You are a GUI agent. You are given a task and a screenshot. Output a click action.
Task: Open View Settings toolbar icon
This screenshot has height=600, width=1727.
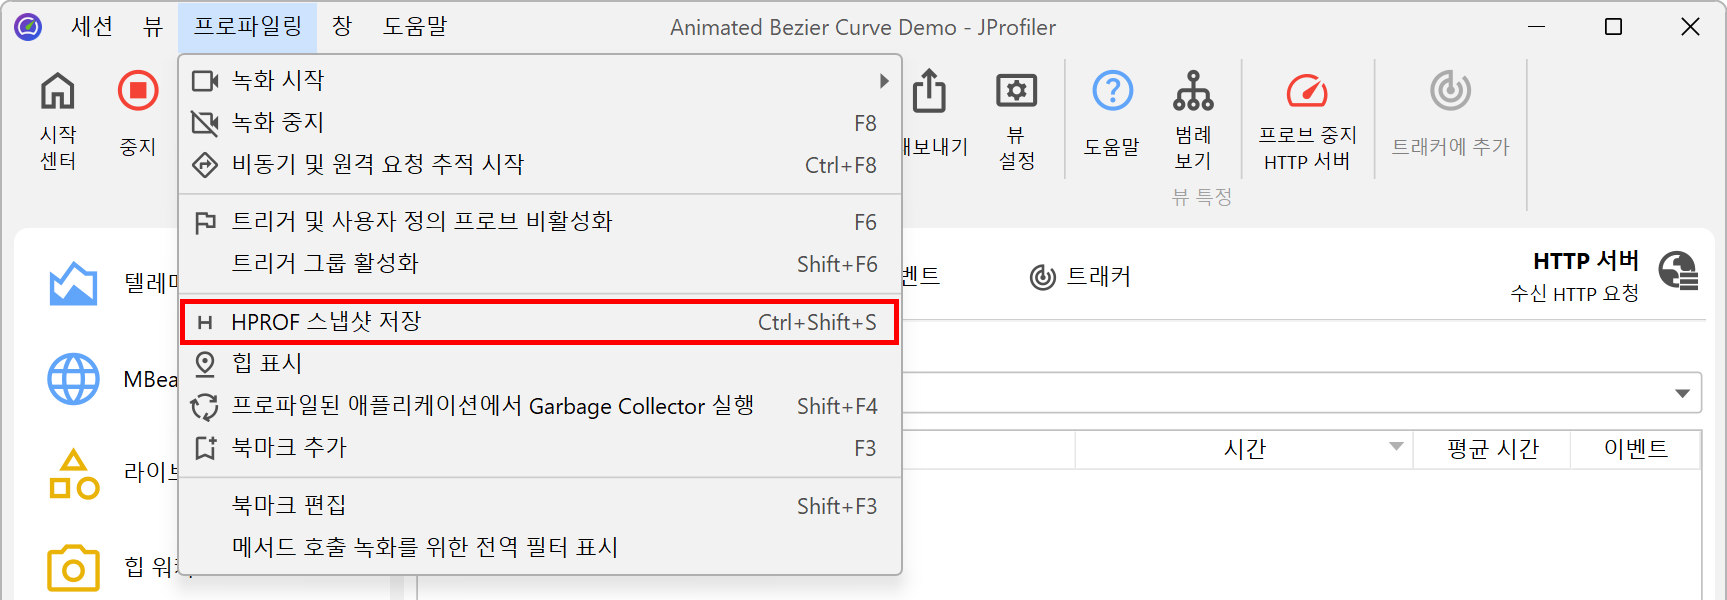click(x=1016, y=92)
